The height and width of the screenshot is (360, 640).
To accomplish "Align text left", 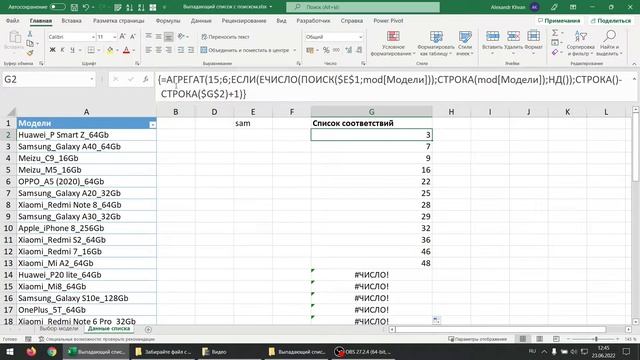I will pos(149,50).
